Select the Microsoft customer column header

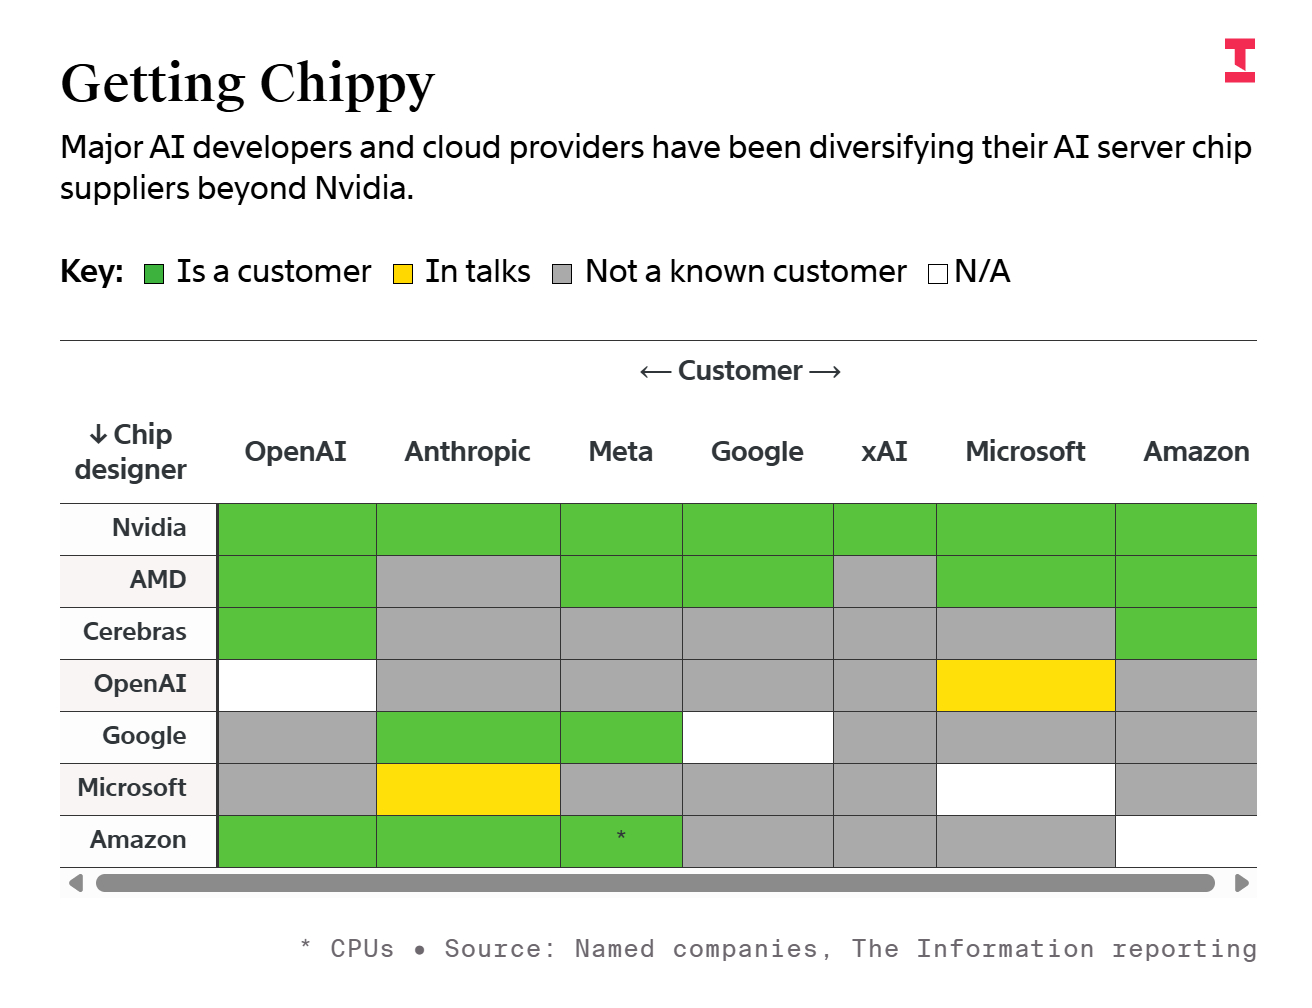pos(1026,452)
